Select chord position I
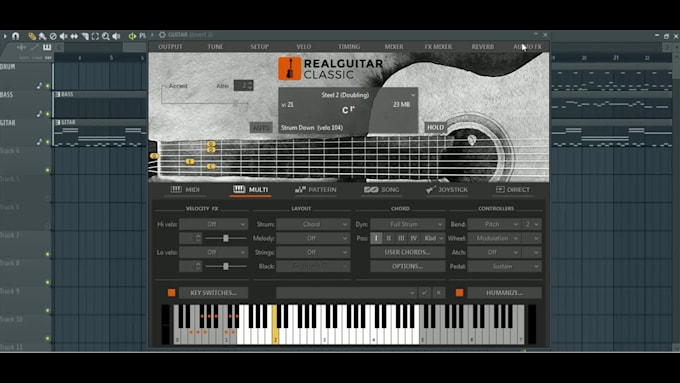The height and width of the screenshot is (383, 680). click(x=376, y=238)
